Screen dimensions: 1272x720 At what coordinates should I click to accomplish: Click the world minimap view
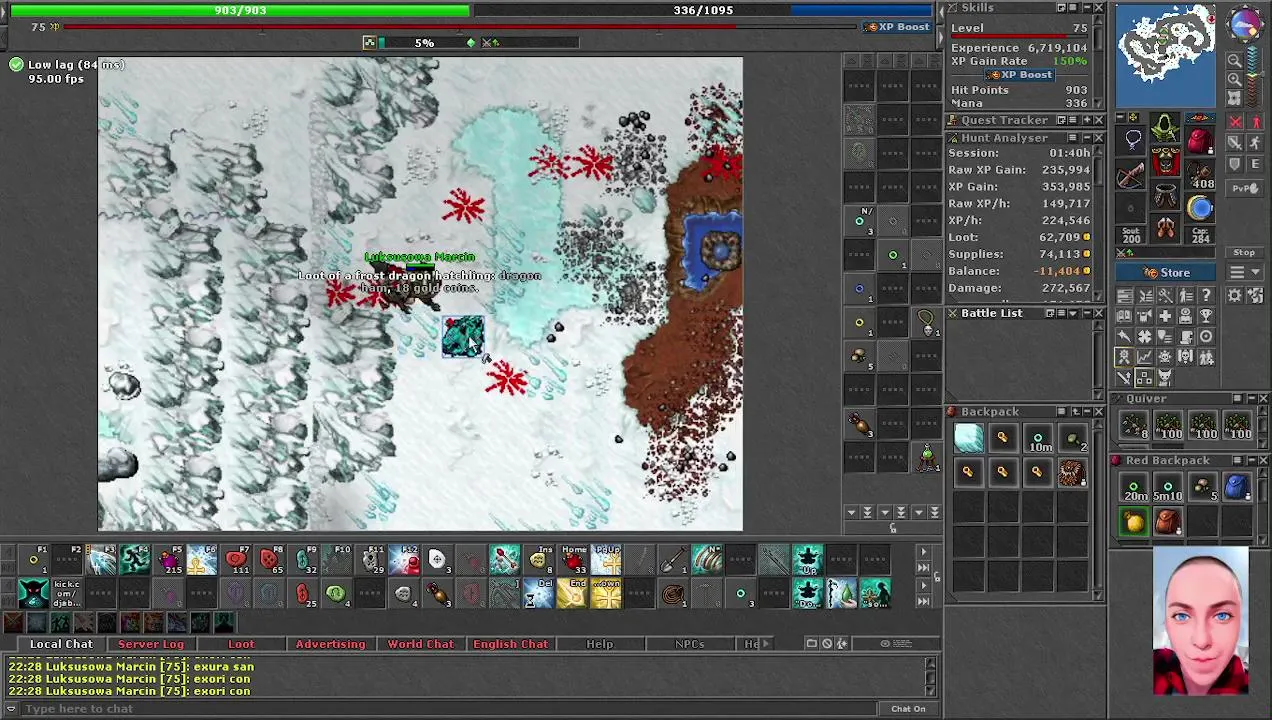pyautogui.click(x=1166, y=55)
